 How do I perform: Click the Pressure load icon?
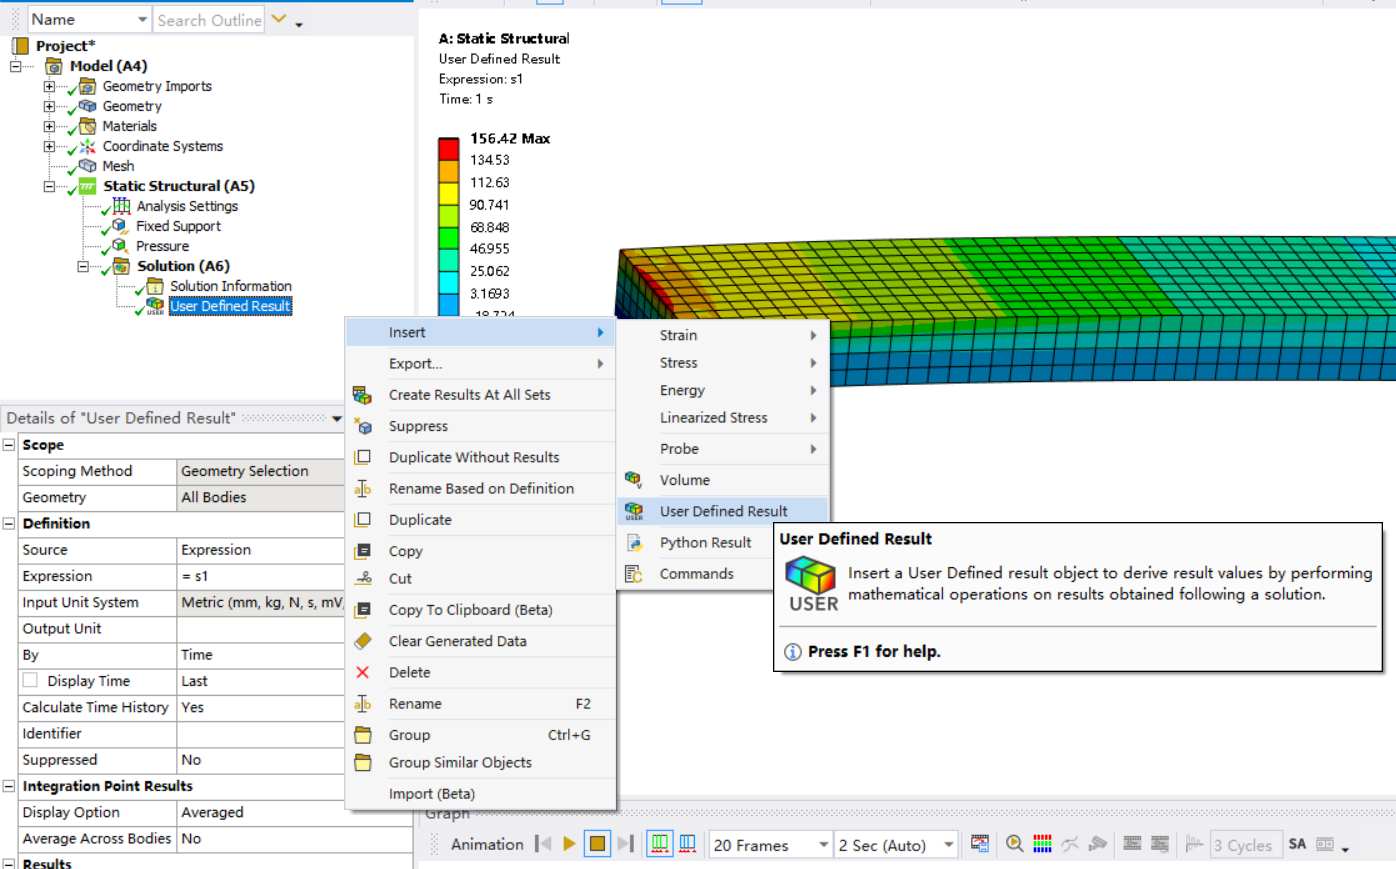tap(120, 246)
